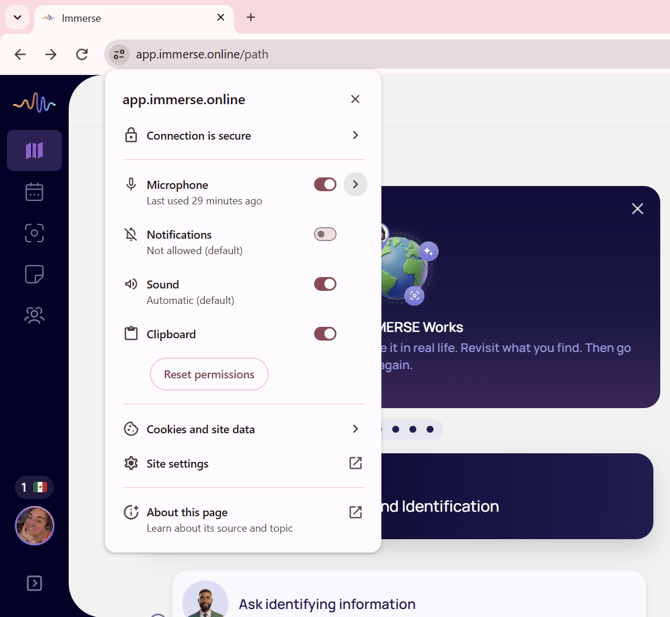Click the microphone icon
Viewport: 670px width, 617px height.
[x=131, y=184]
